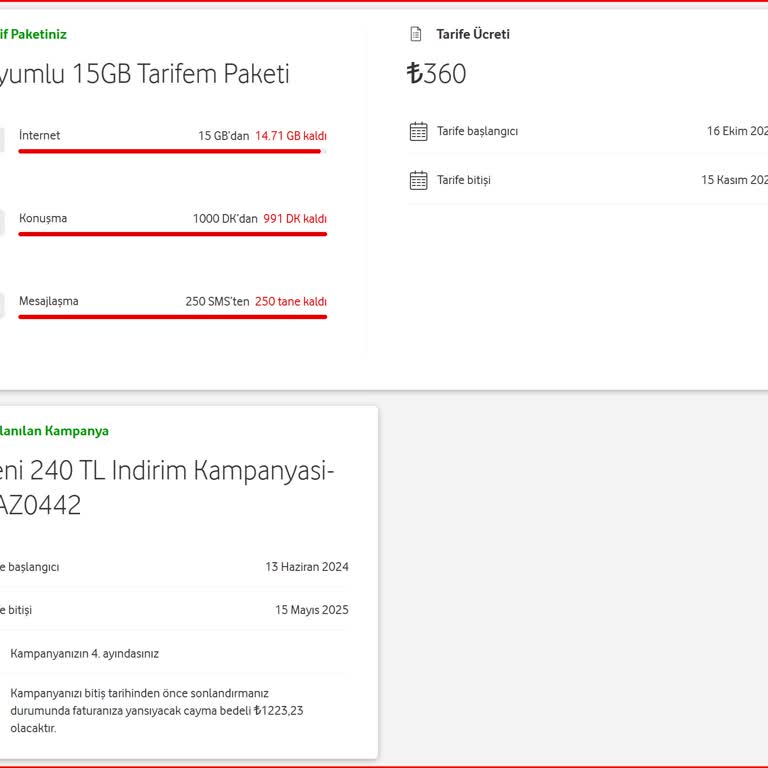
Task: Click the '1000 DK'dan' quota text
Action: (225, 218)
